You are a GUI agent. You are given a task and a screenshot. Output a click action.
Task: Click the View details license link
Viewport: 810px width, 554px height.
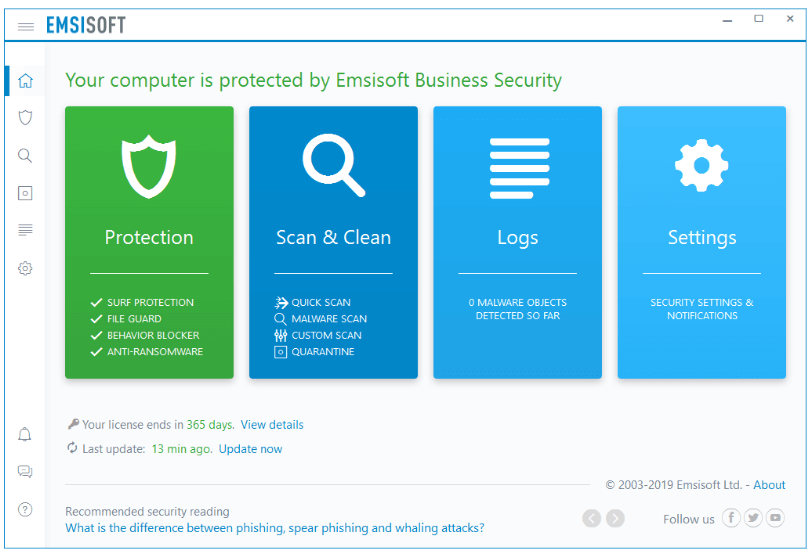[272, 425]
